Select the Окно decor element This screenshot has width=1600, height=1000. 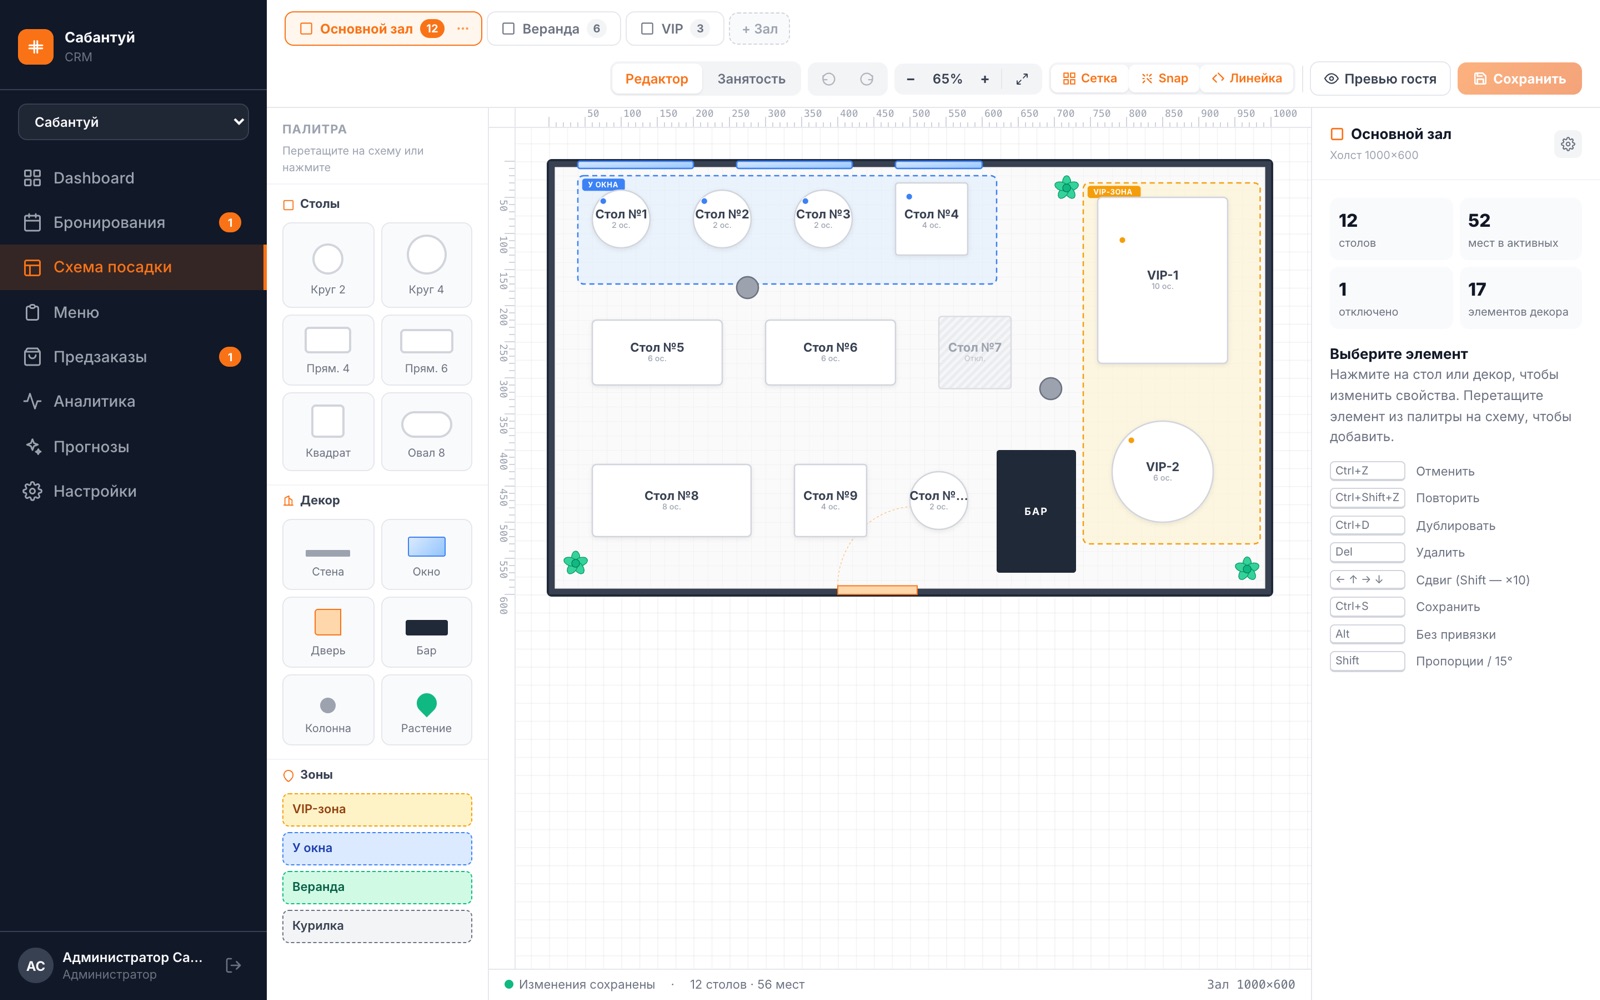(426, 554)
